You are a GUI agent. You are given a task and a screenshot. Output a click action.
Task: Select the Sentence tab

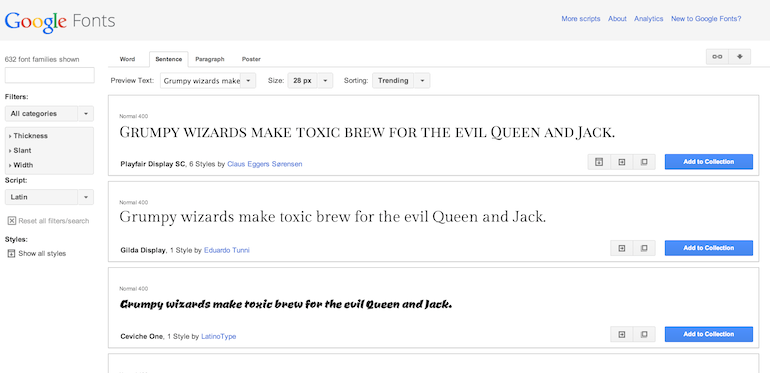pos(168,59)
